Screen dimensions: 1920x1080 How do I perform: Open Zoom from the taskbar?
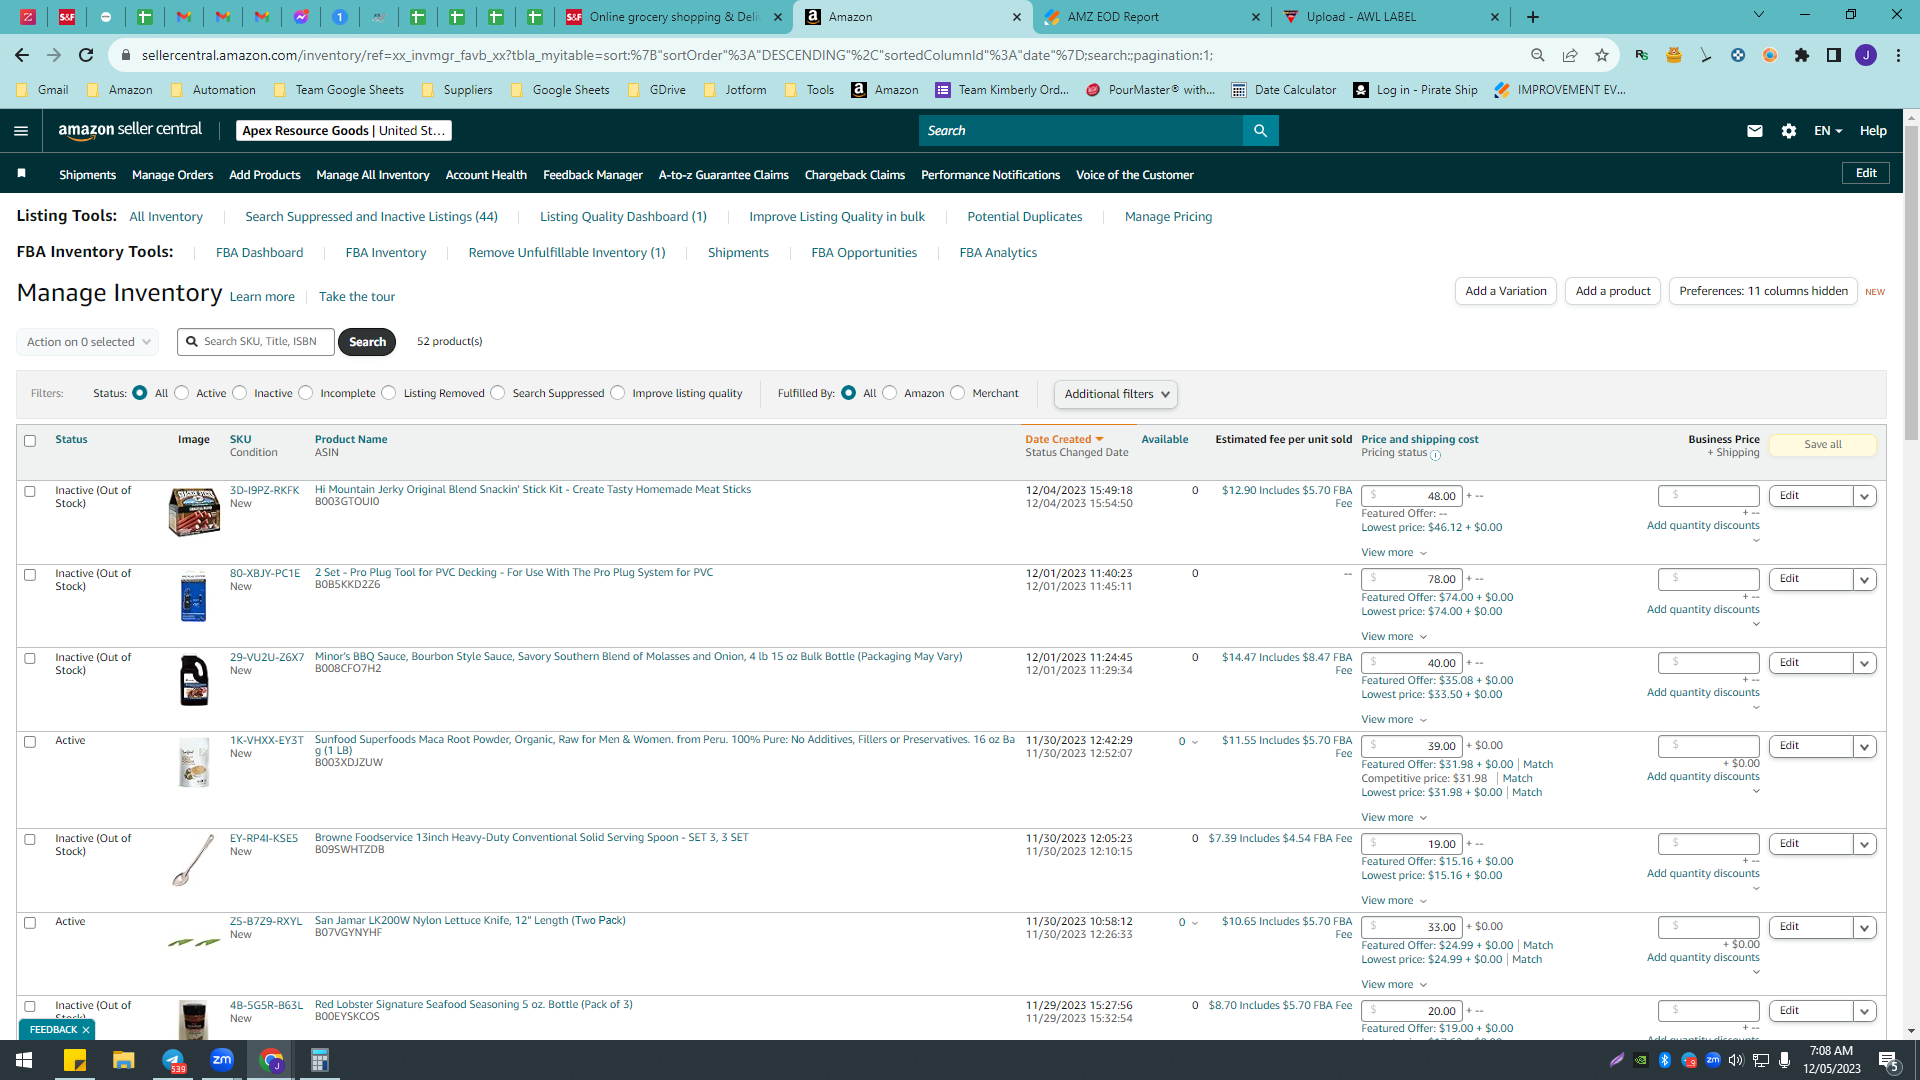click(x=222, y=1060)
